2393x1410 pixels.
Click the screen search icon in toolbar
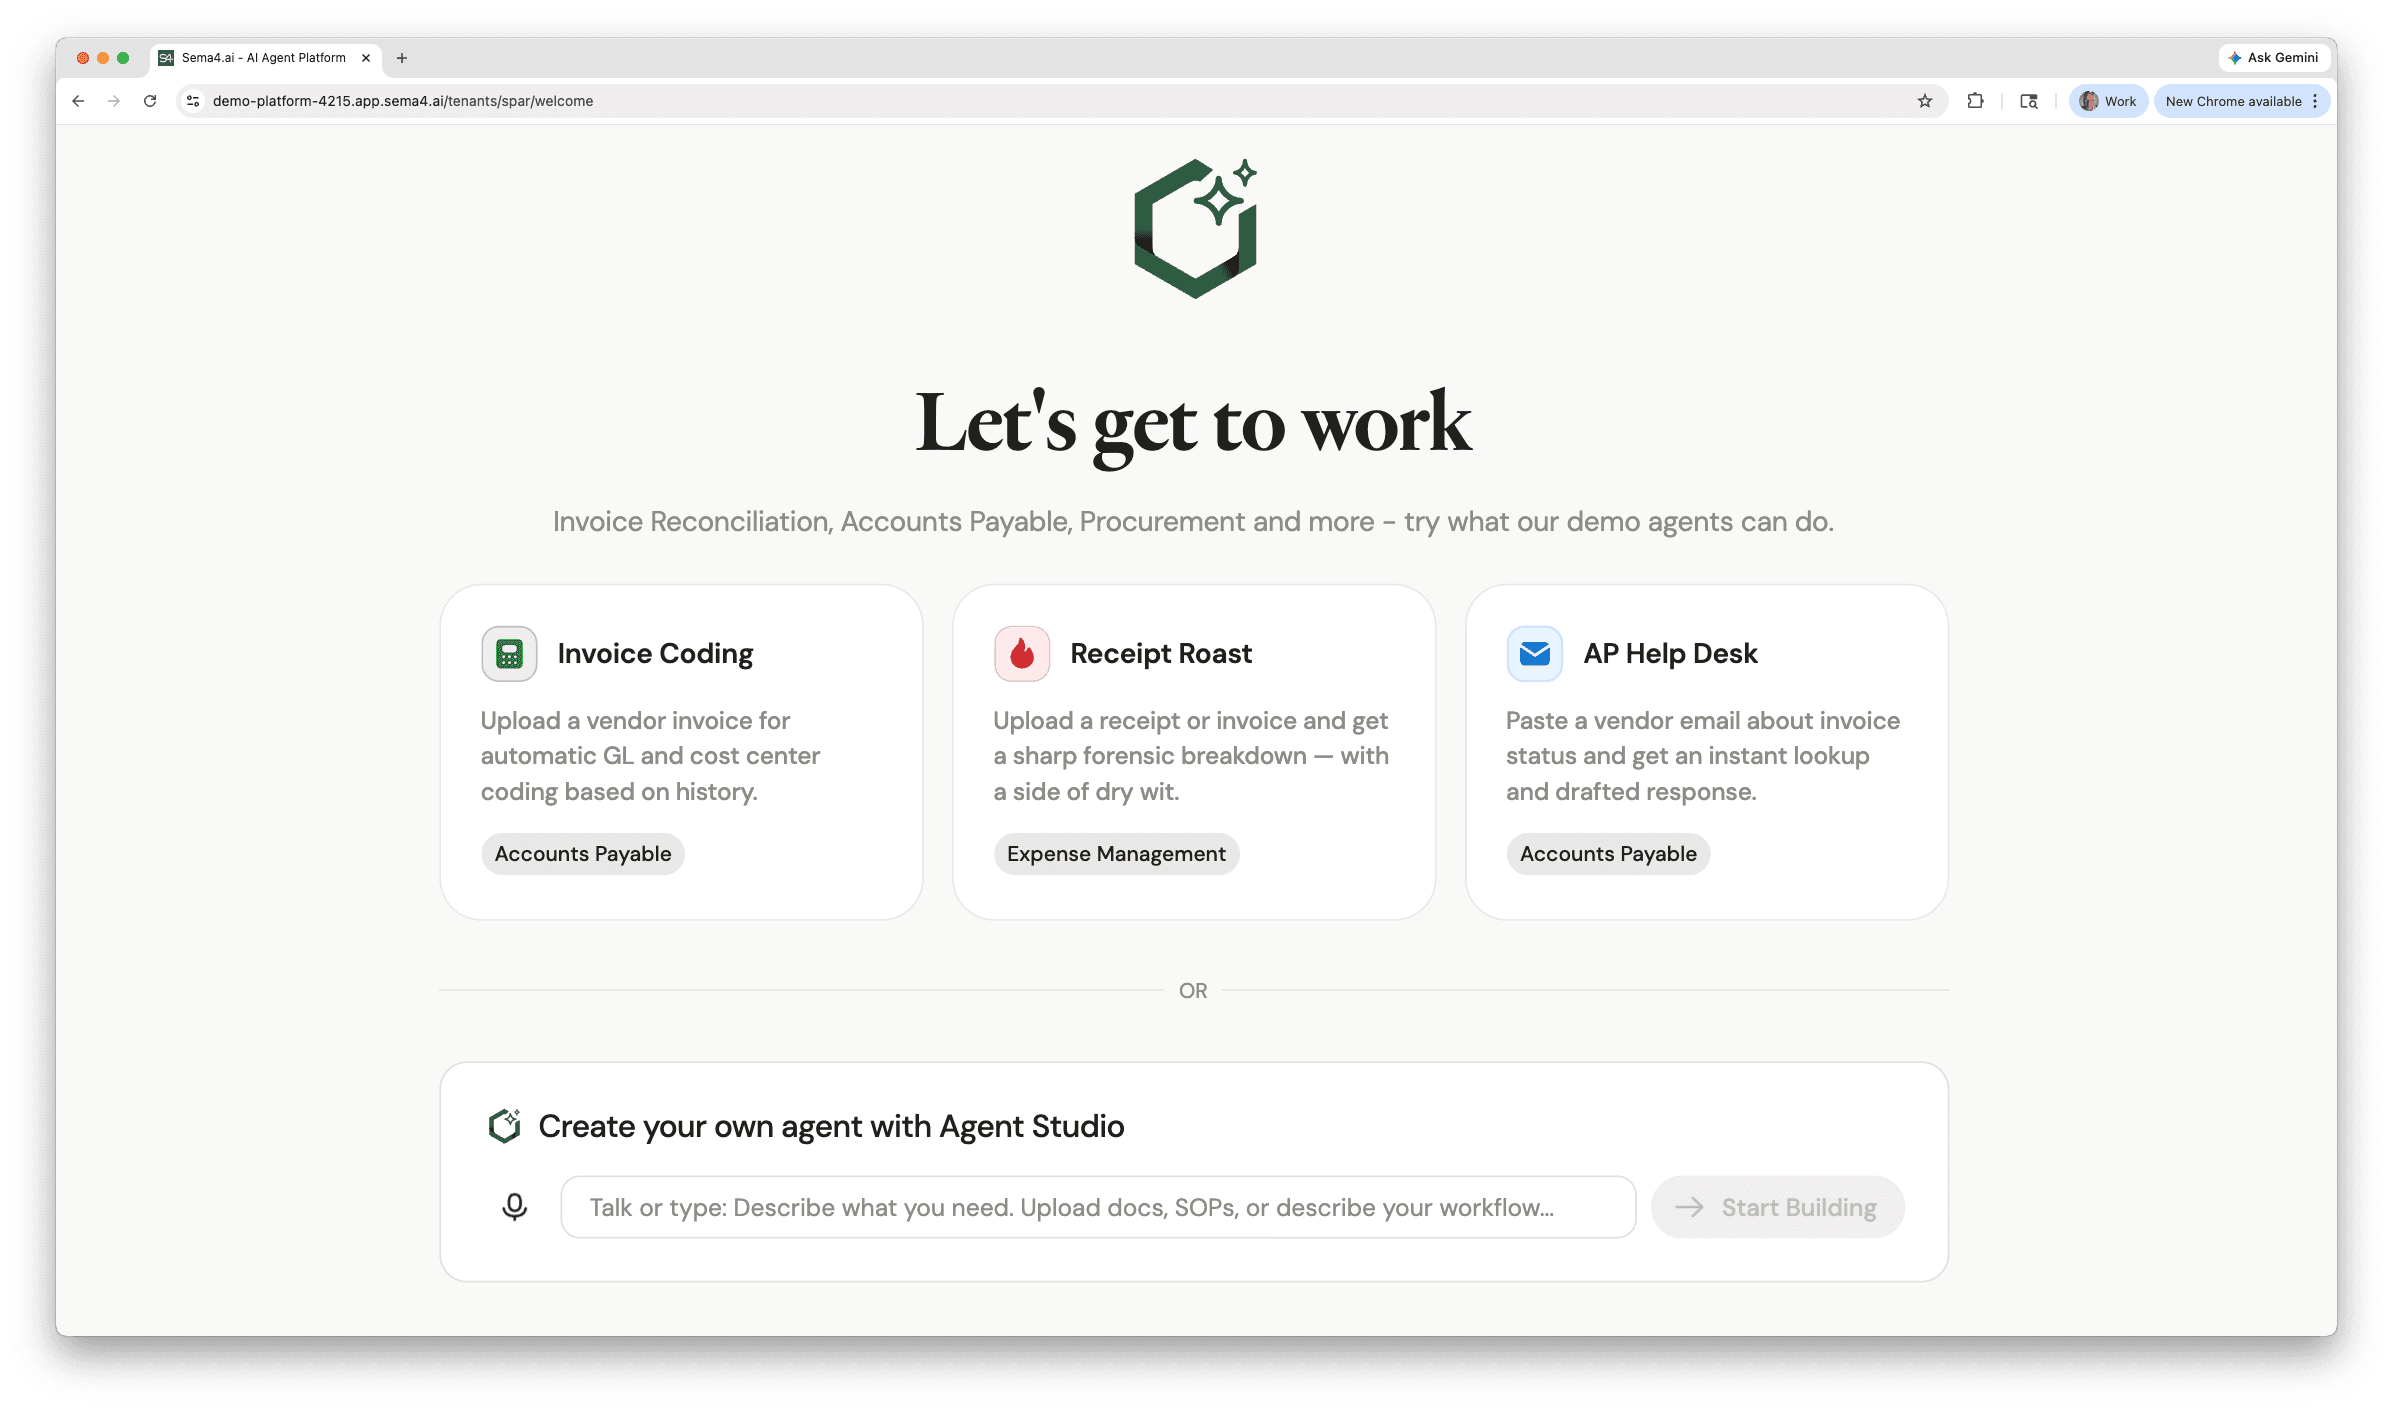click(2029, 101)
